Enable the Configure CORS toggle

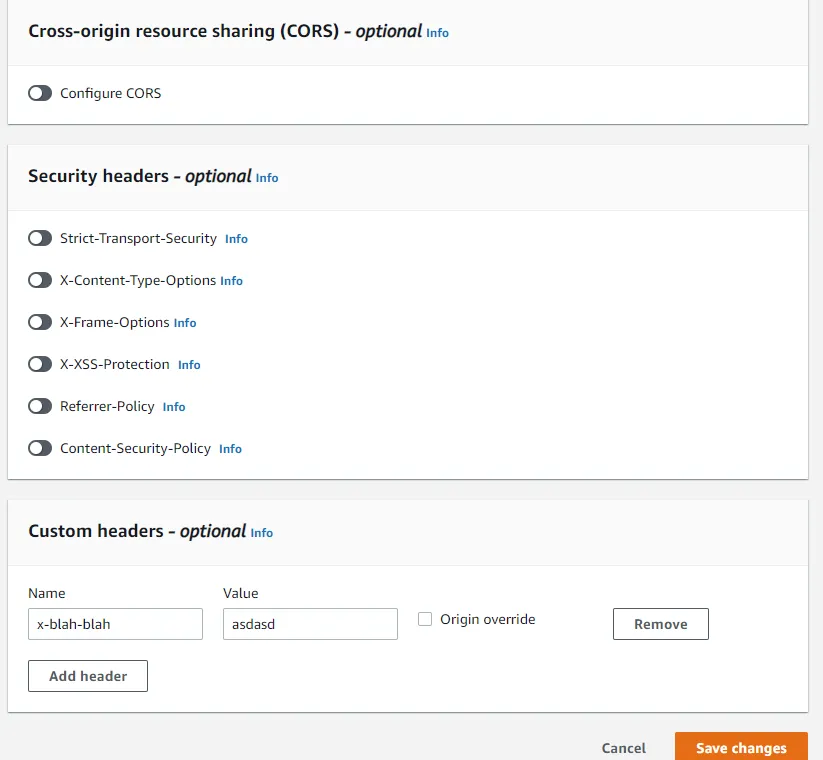[x=40, y=93]
